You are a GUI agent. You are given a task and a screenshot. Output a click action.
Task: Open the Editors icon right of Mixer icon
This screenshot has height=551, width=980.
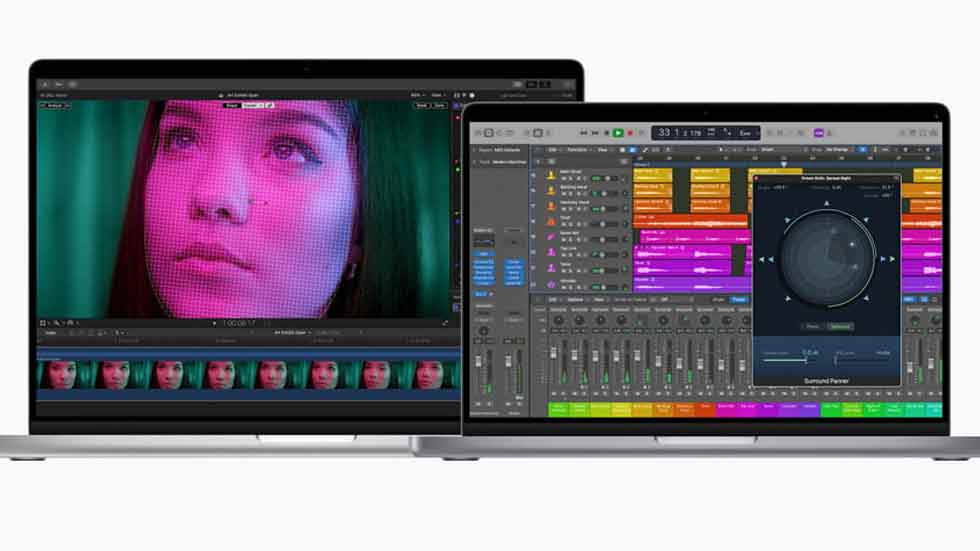pyautogui.click(x=549, y=133)
